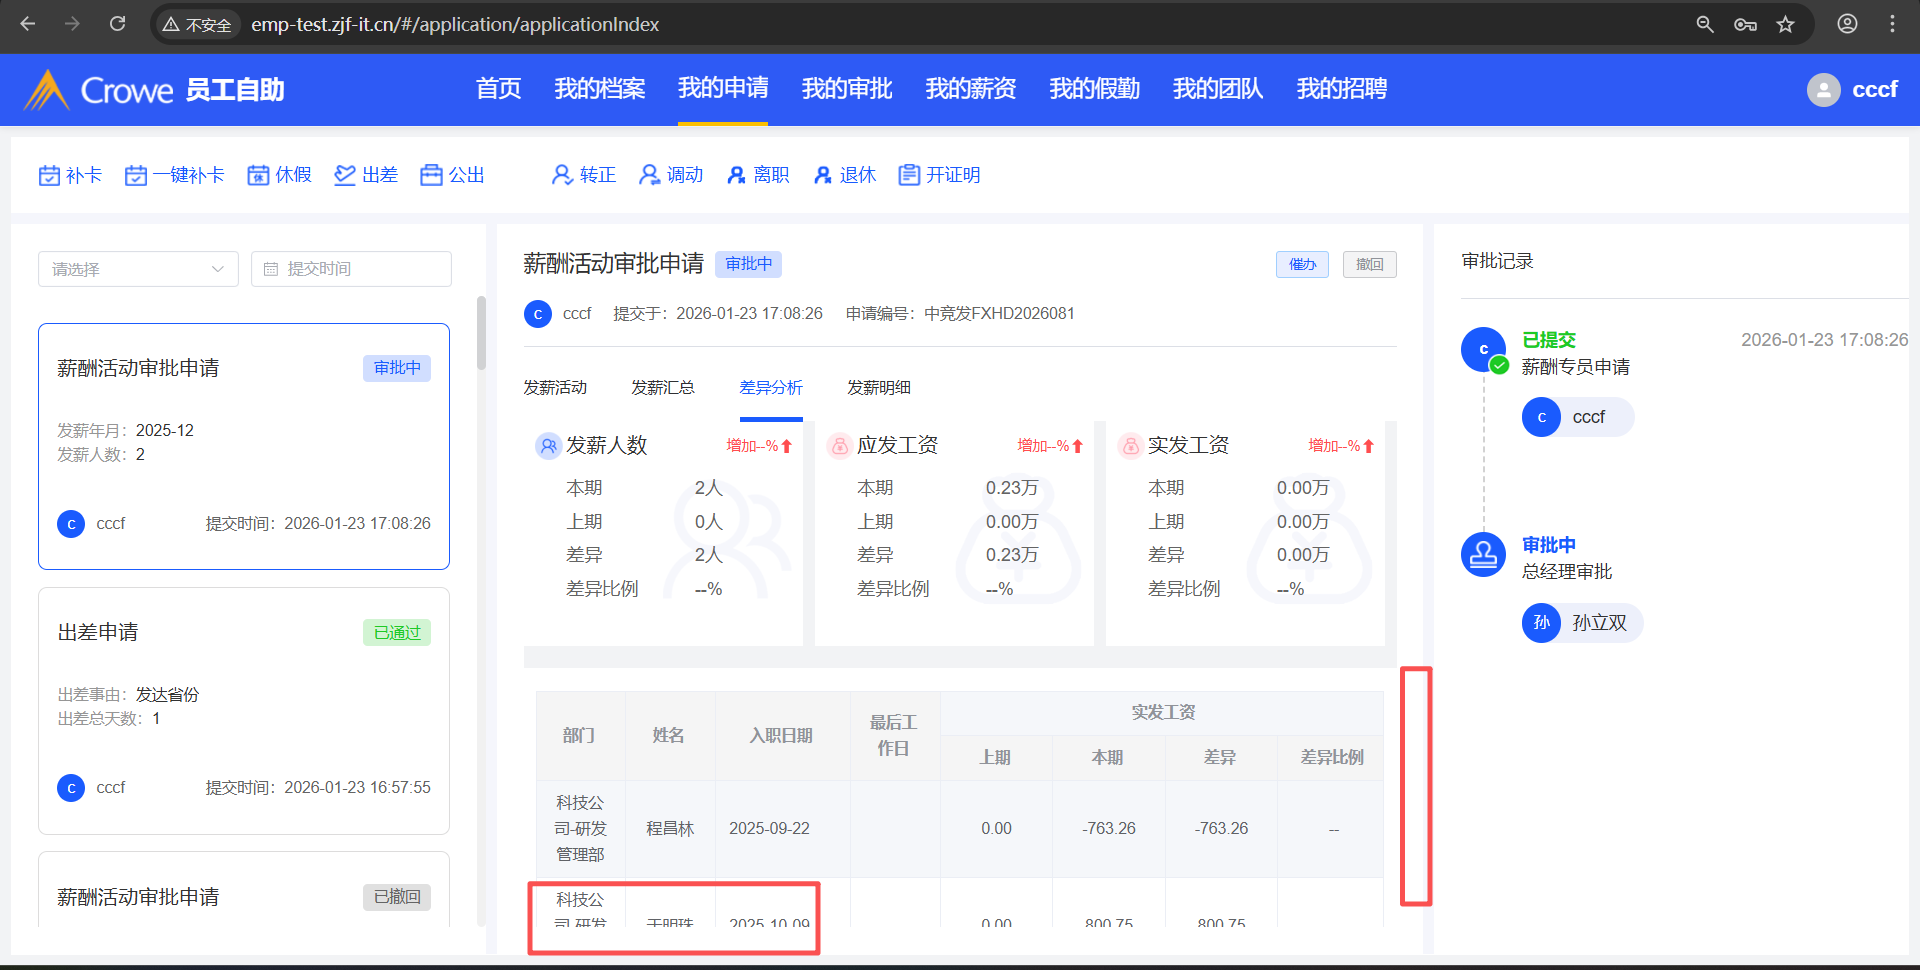This screenshot has width=1920, height=970.
Task: Open the 出差申请 approved application card
Action: tap(243, 710)
